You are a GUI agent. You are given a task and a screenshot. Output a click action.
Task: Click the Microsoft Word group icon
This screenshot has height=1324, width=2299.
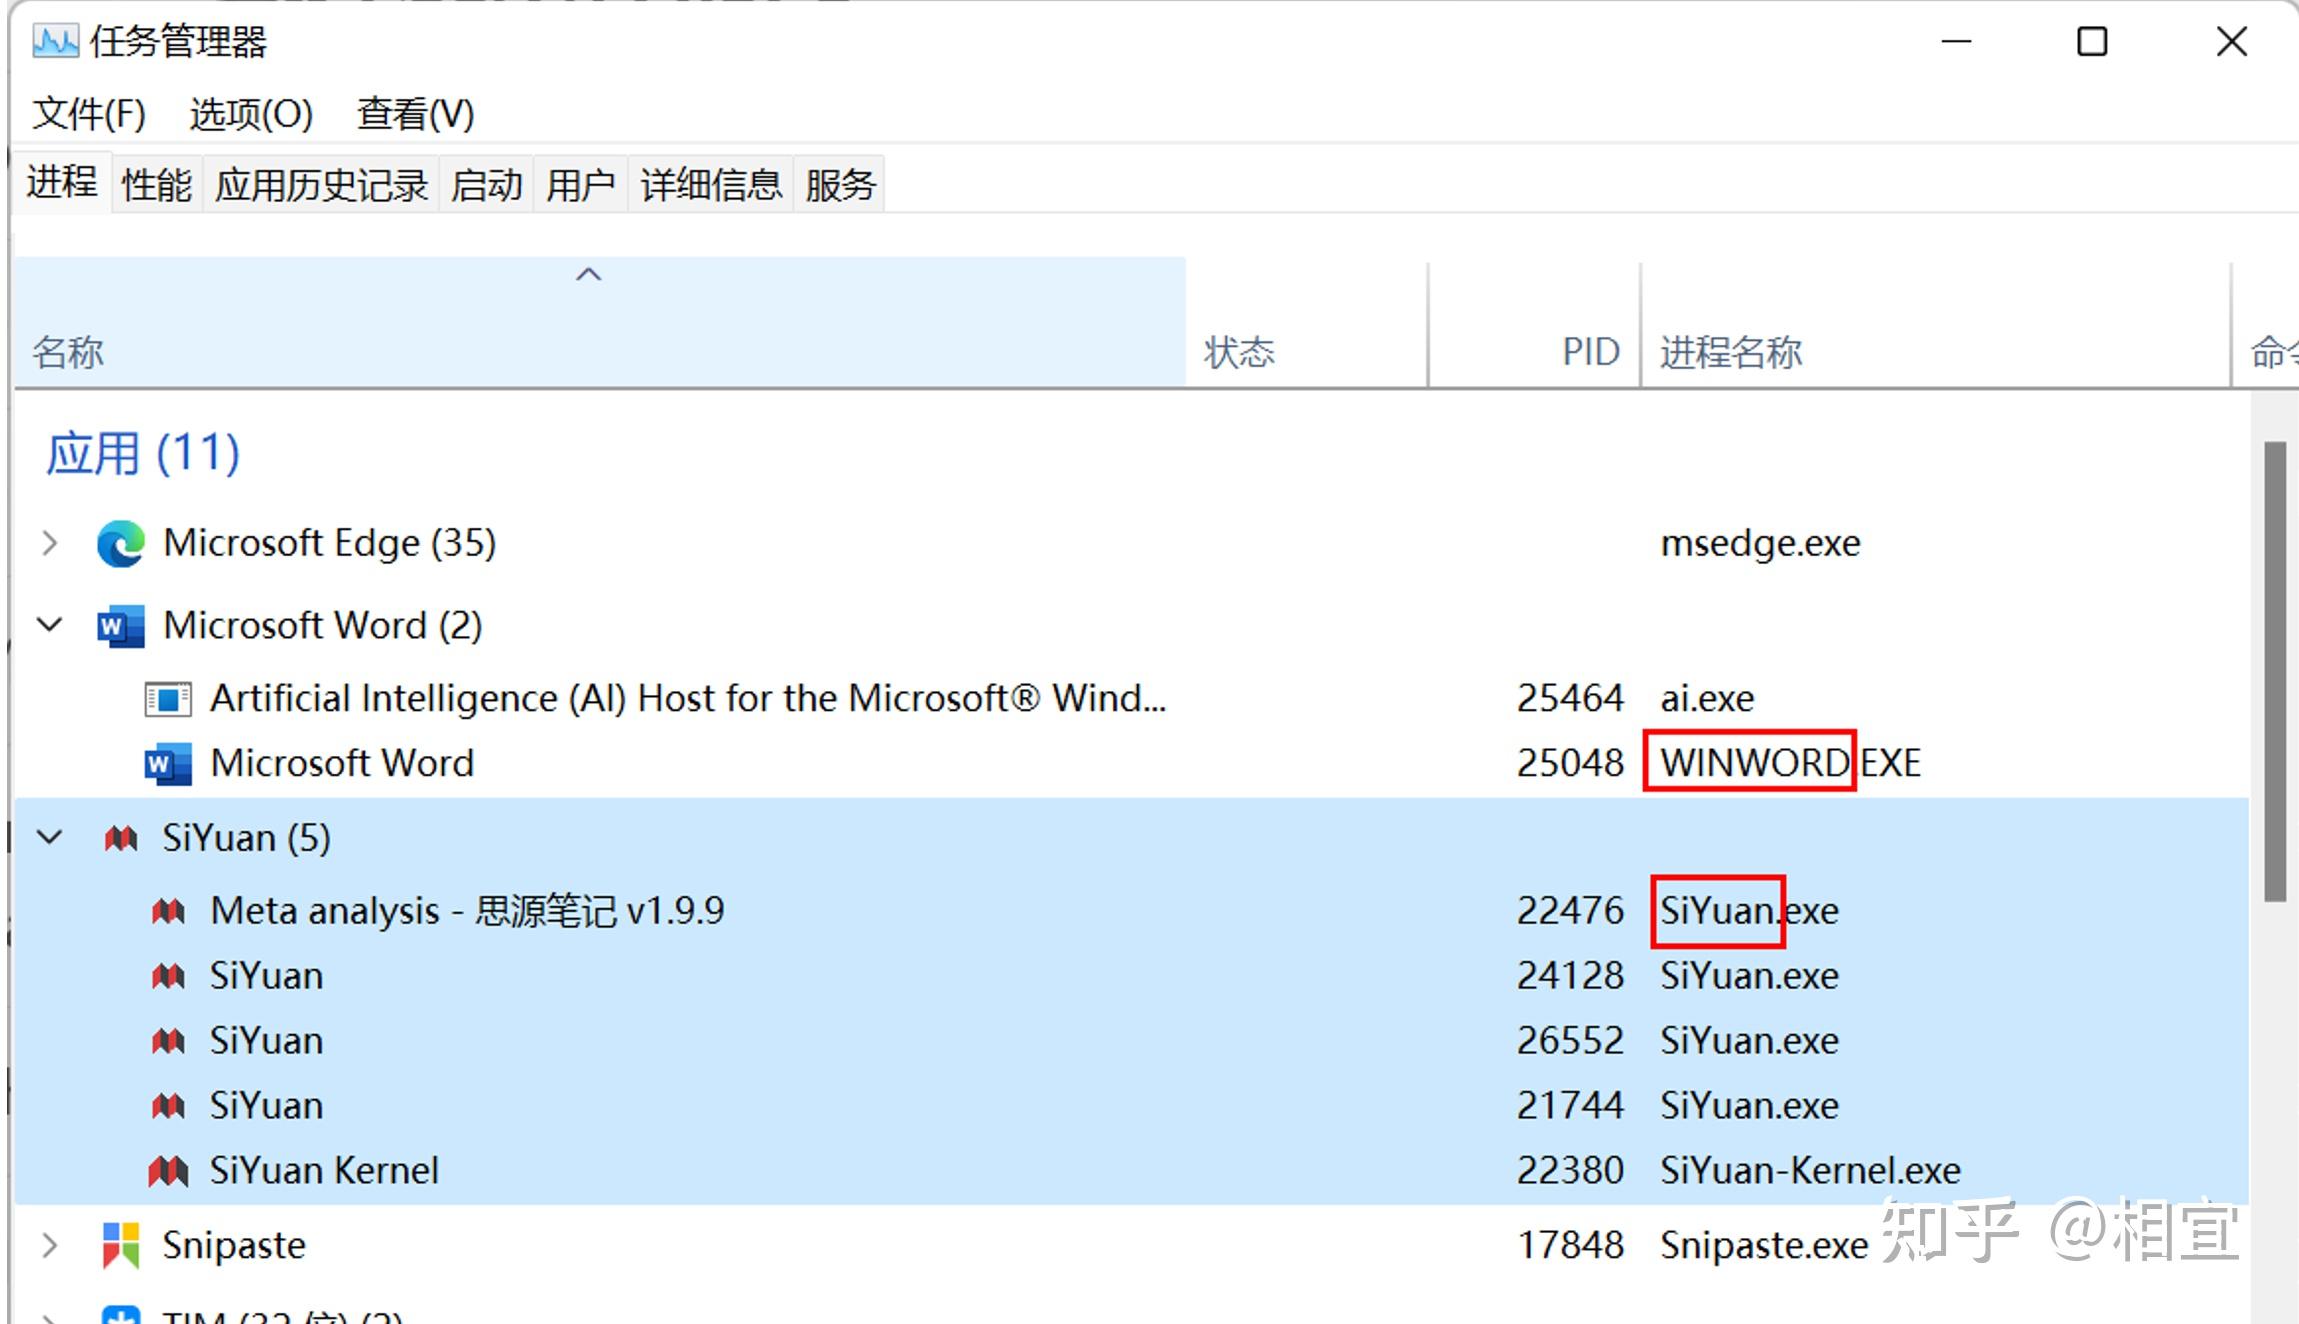coord(120,626)
